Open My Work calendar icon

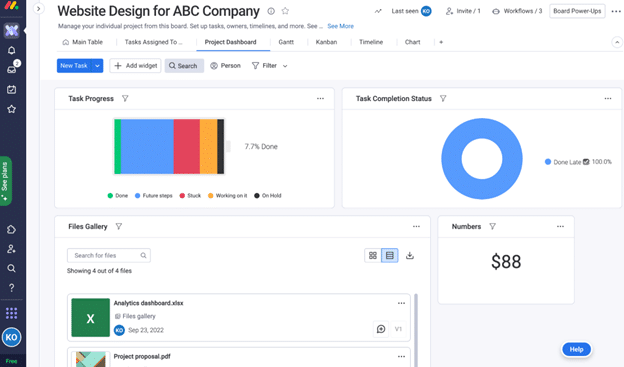[12, 90]
